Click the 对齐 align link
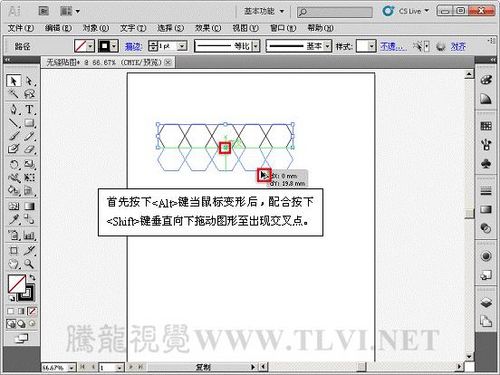 [458, 46]
